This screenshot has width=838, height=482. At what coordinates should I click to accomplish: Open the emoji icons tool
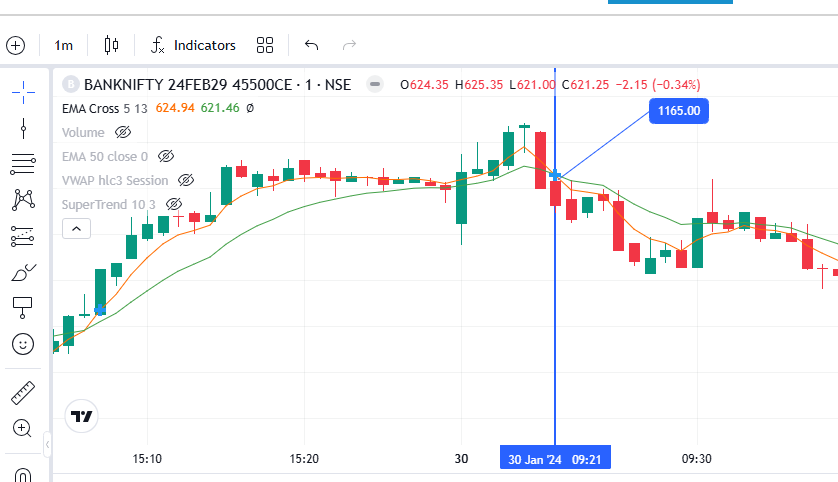click(23, 344)
